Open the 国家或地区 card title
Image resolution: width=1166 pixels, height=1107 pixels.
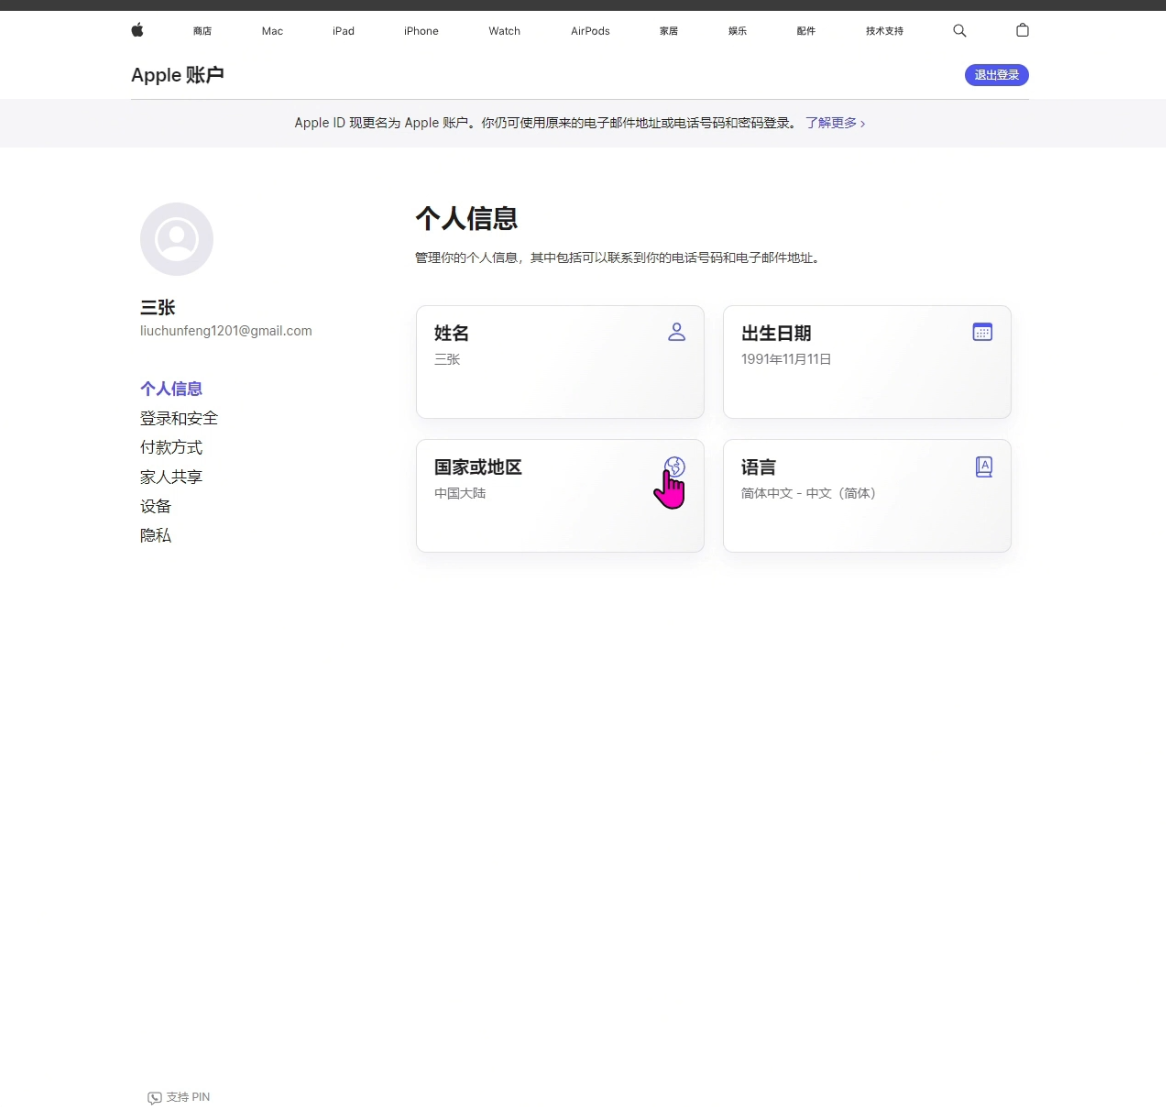(477, 467)
